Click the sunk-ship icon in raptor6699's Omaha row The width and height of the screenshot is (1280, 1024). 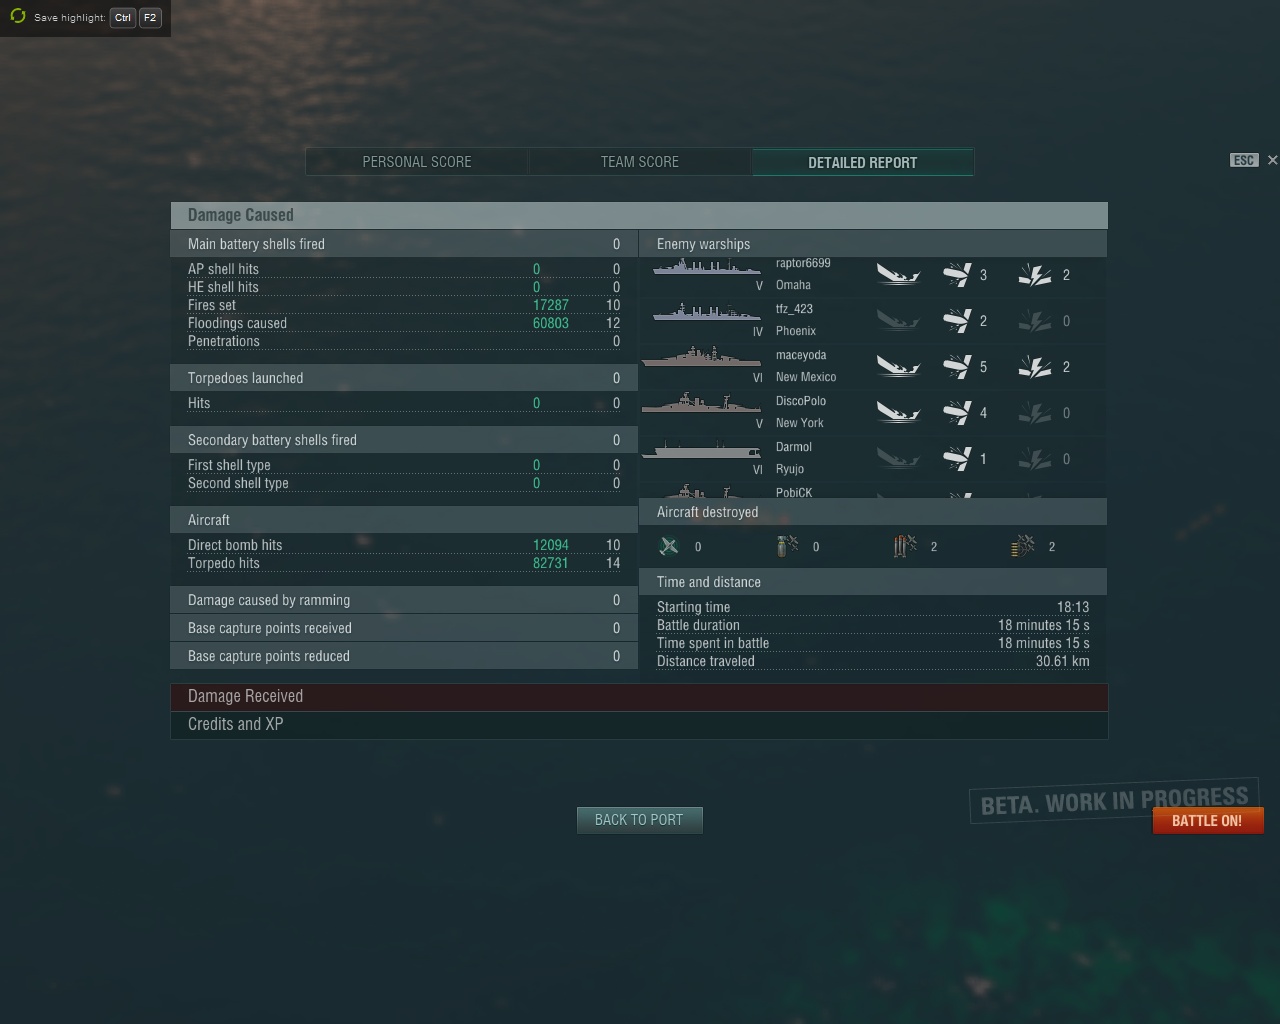(x=898, y=274)
